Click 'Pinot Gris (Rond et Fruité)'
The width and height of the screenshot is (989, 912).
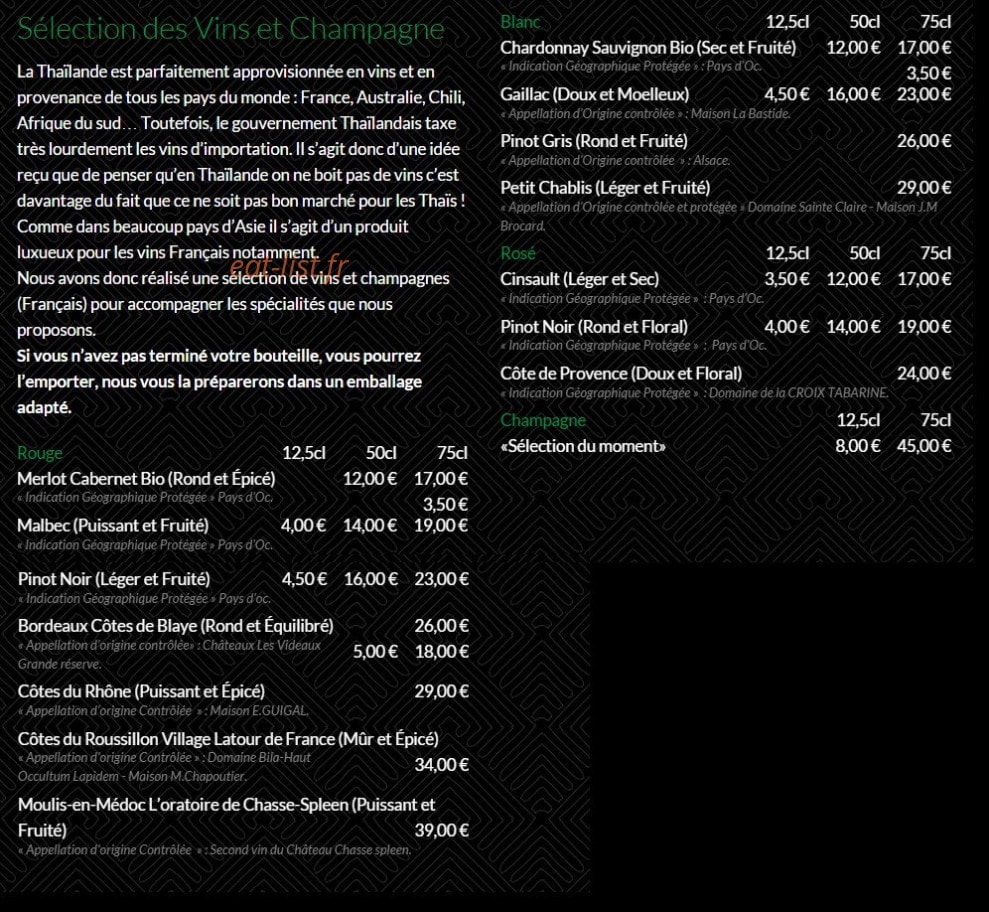pos(594,141)
